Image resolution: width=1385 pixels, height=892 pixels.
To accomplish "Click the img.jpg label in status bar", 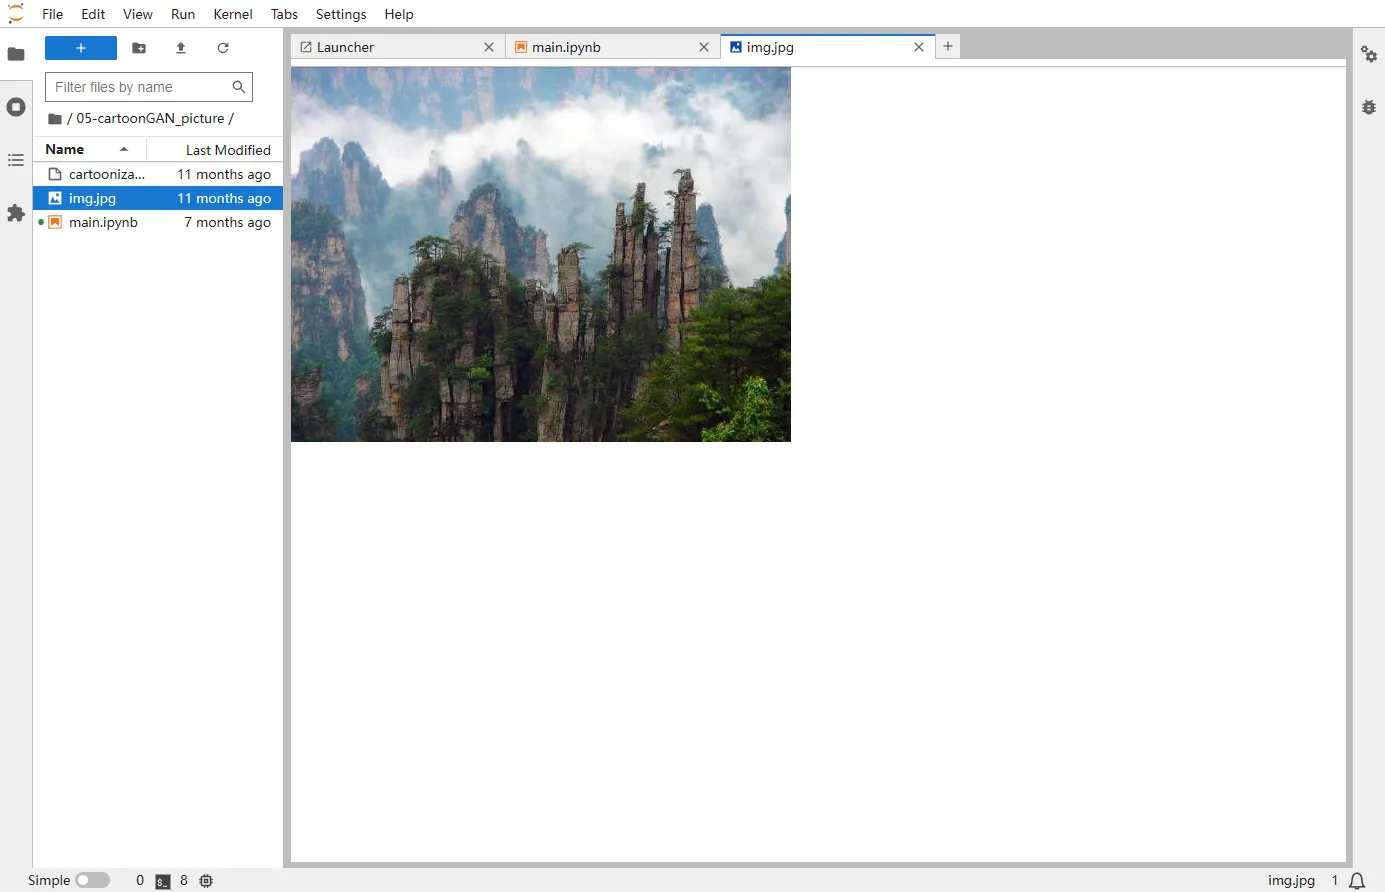I will [1291, 880].
